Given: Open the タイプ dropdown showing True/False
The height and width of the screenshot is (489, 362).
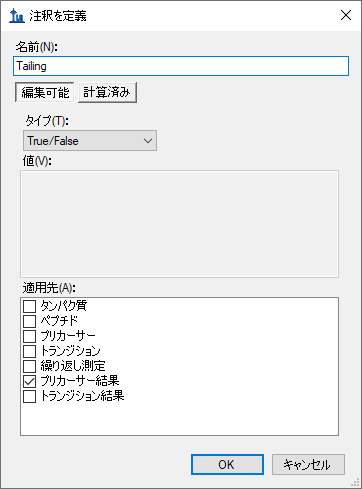Looking at the screenshot, I should [x=90, y=141].
